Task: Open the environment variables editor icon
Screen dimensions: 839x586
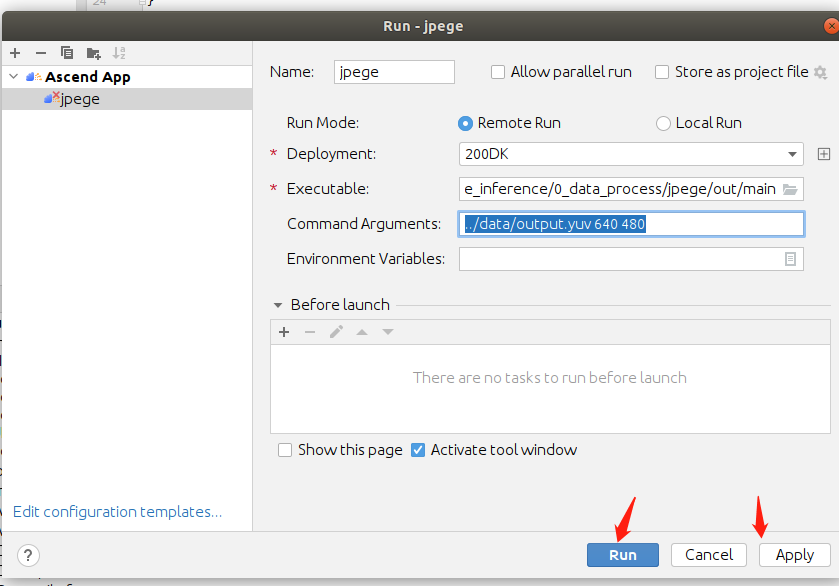Action: pyautogui.click(x=790, y=259)
